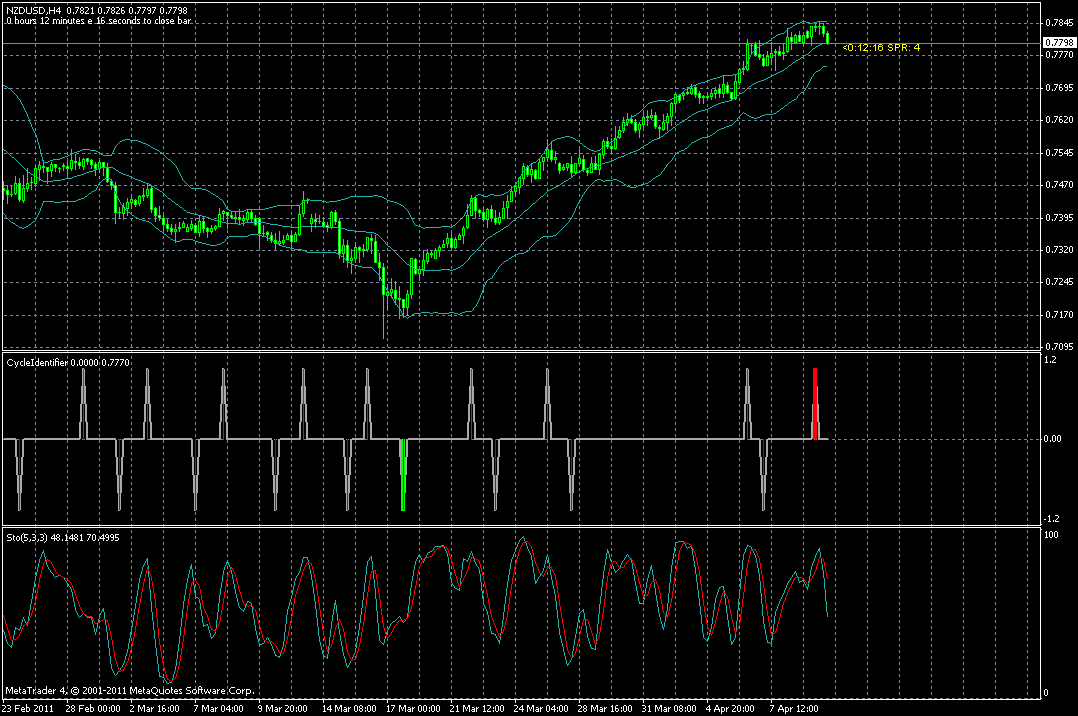1078x716 pixels.
Task: Click the 23 Feb 2011 date label
Action: [28, 708]
